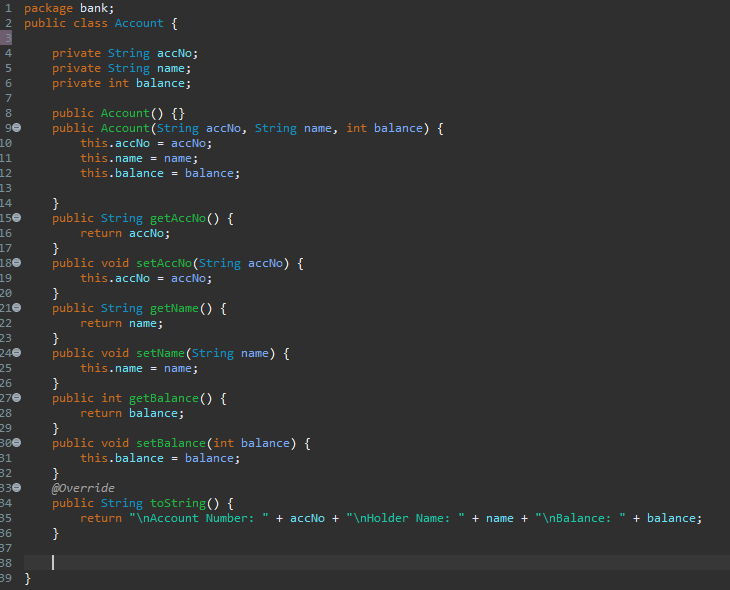
Task: Collapse the getName method fold marker
Action: click(x=17, y=307)
